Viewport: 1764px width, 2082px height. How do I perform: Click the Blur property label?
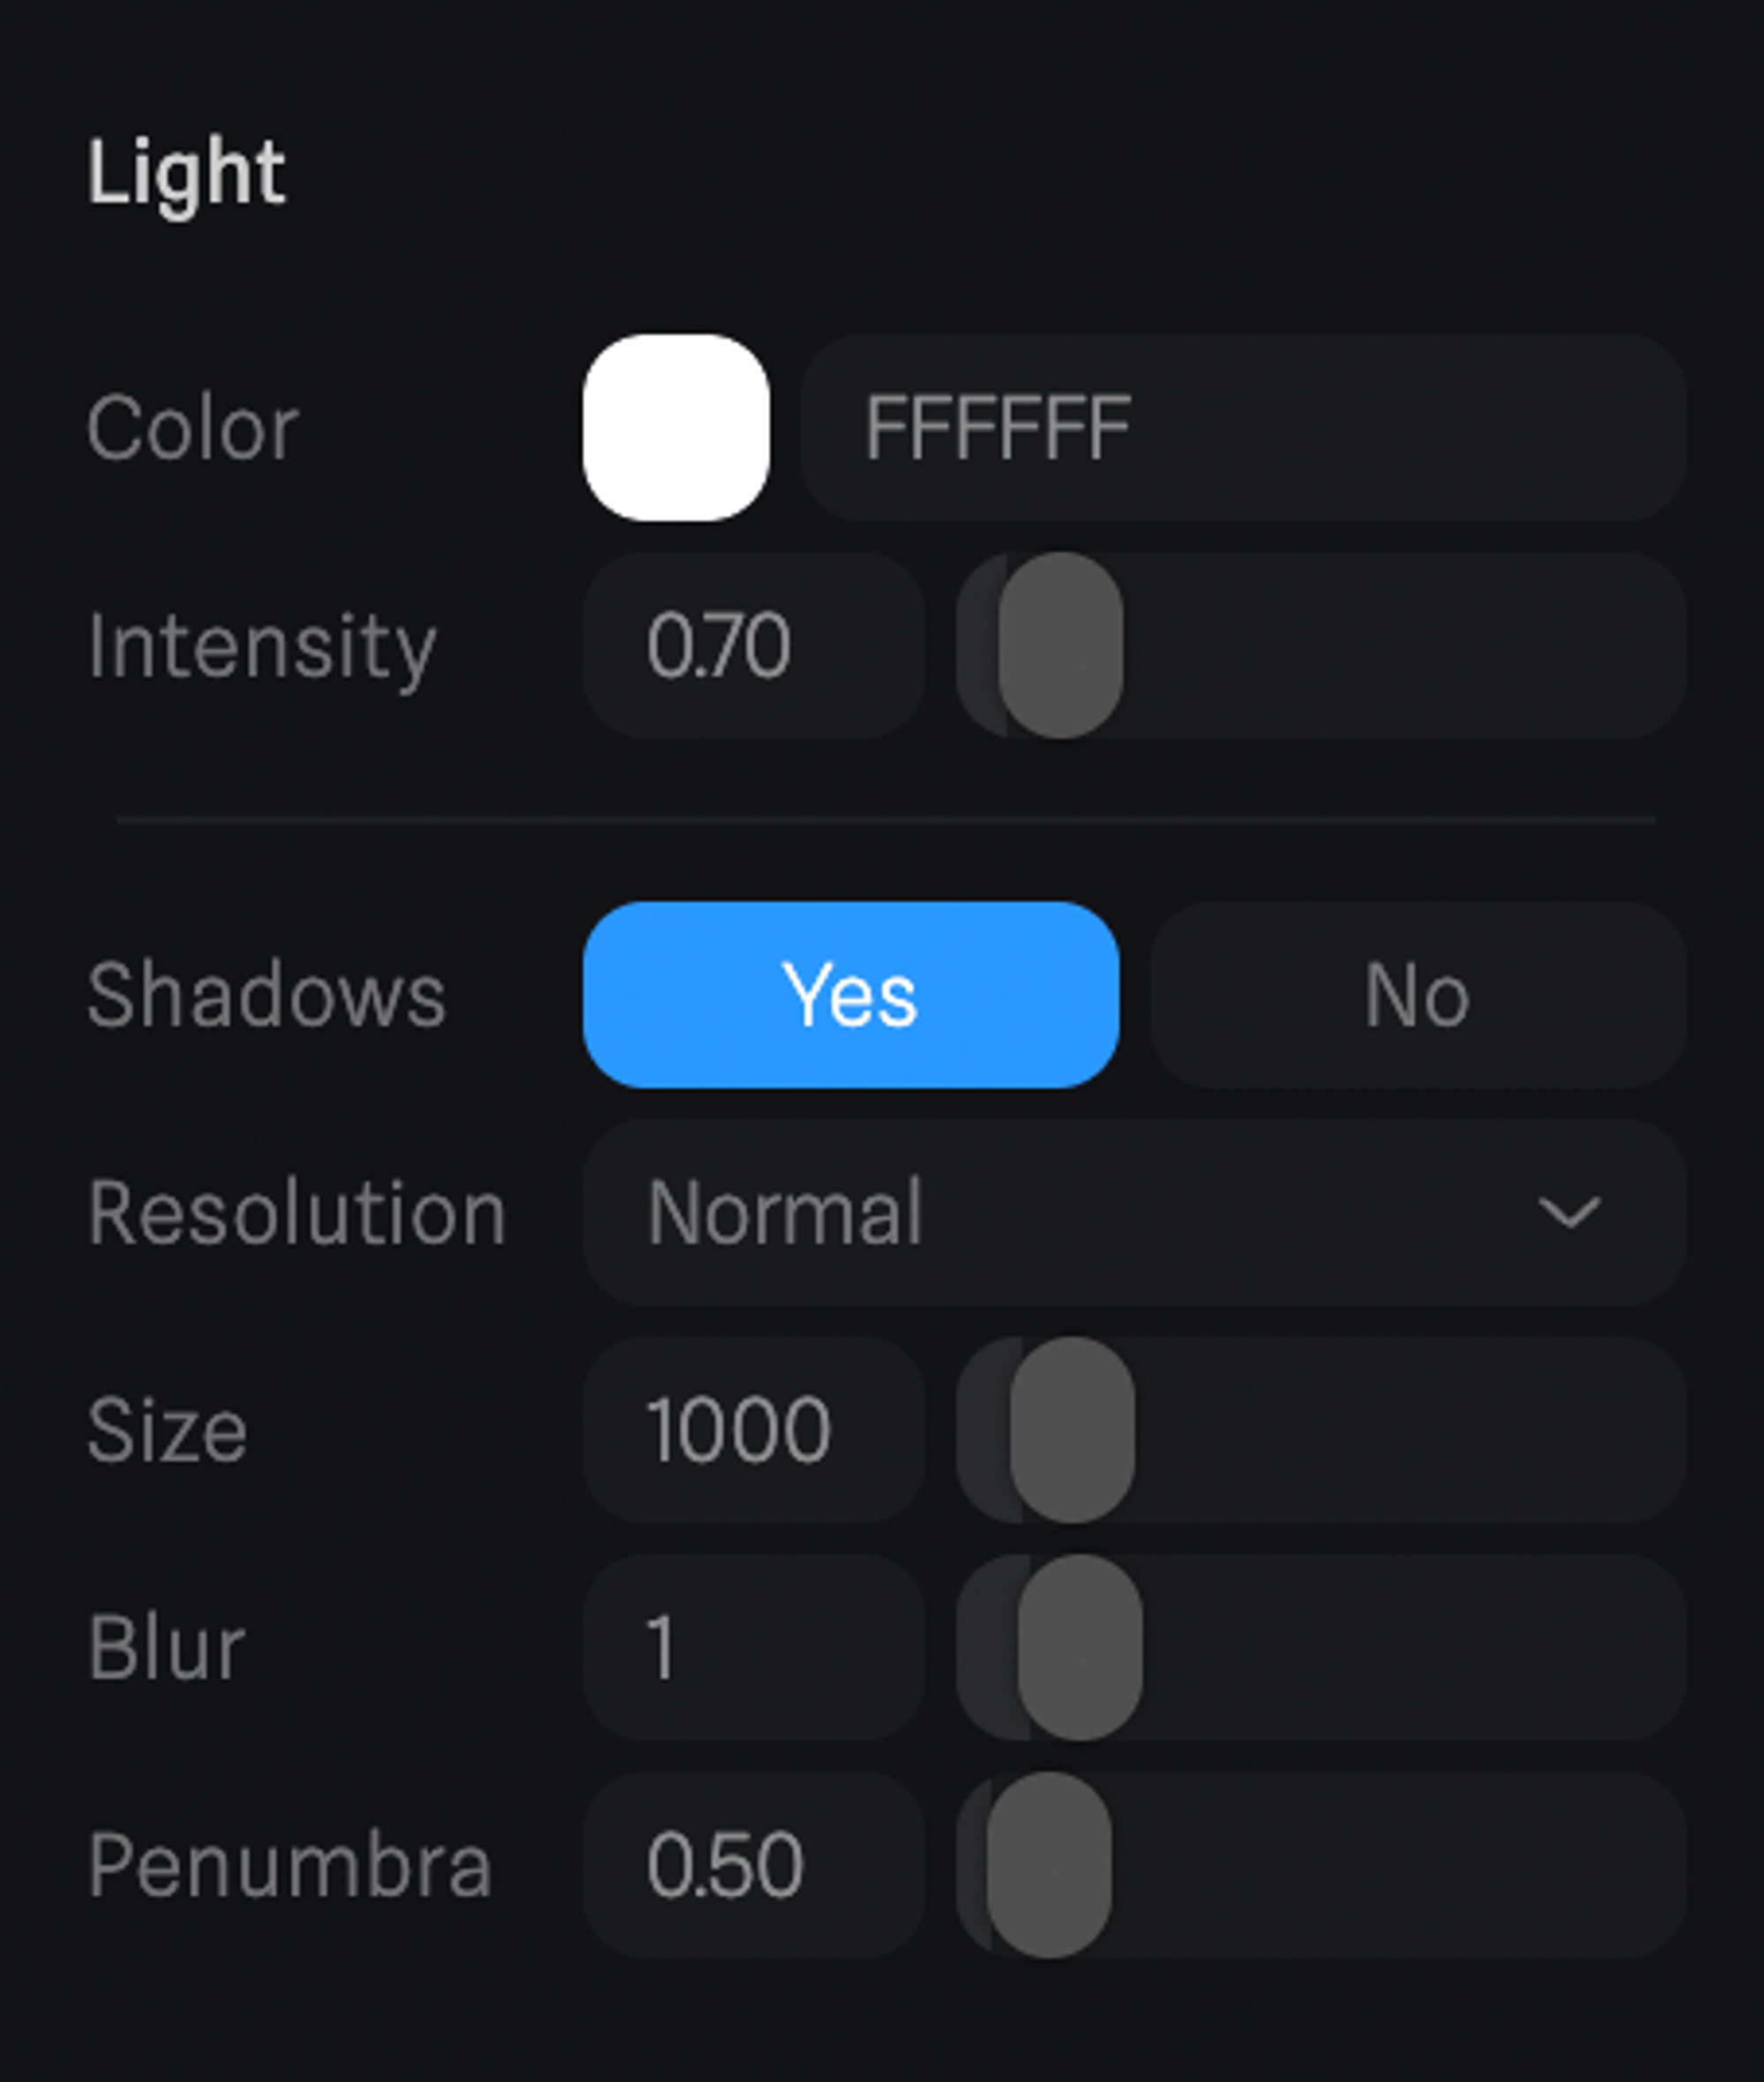click(x=166, y=1648)
